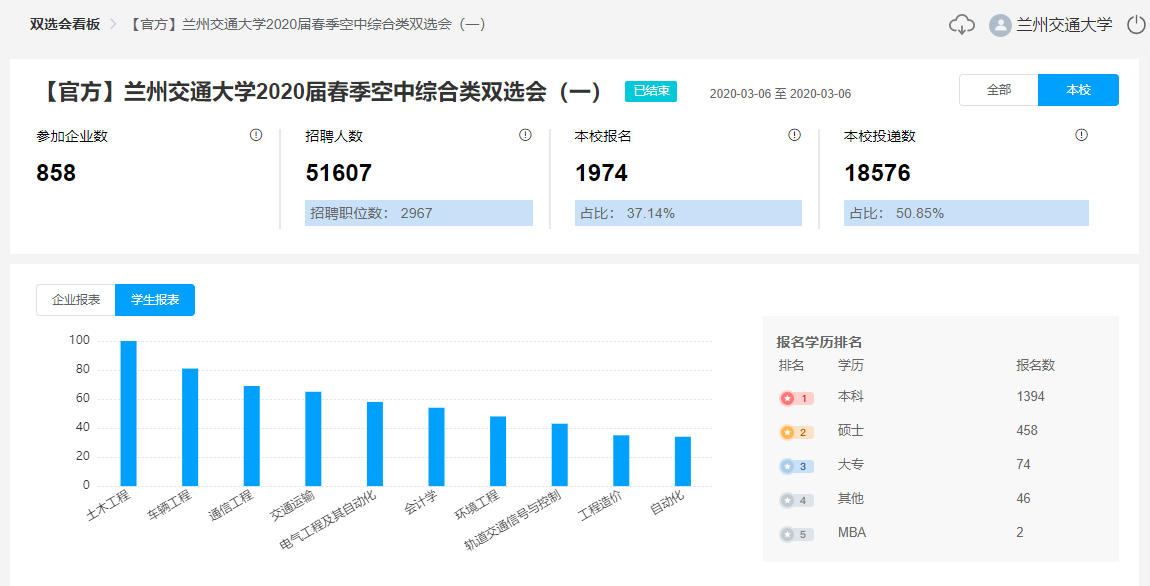Switch data scope to 全部
Viewport: 1150px width, 586px height.
click(998, 90)
